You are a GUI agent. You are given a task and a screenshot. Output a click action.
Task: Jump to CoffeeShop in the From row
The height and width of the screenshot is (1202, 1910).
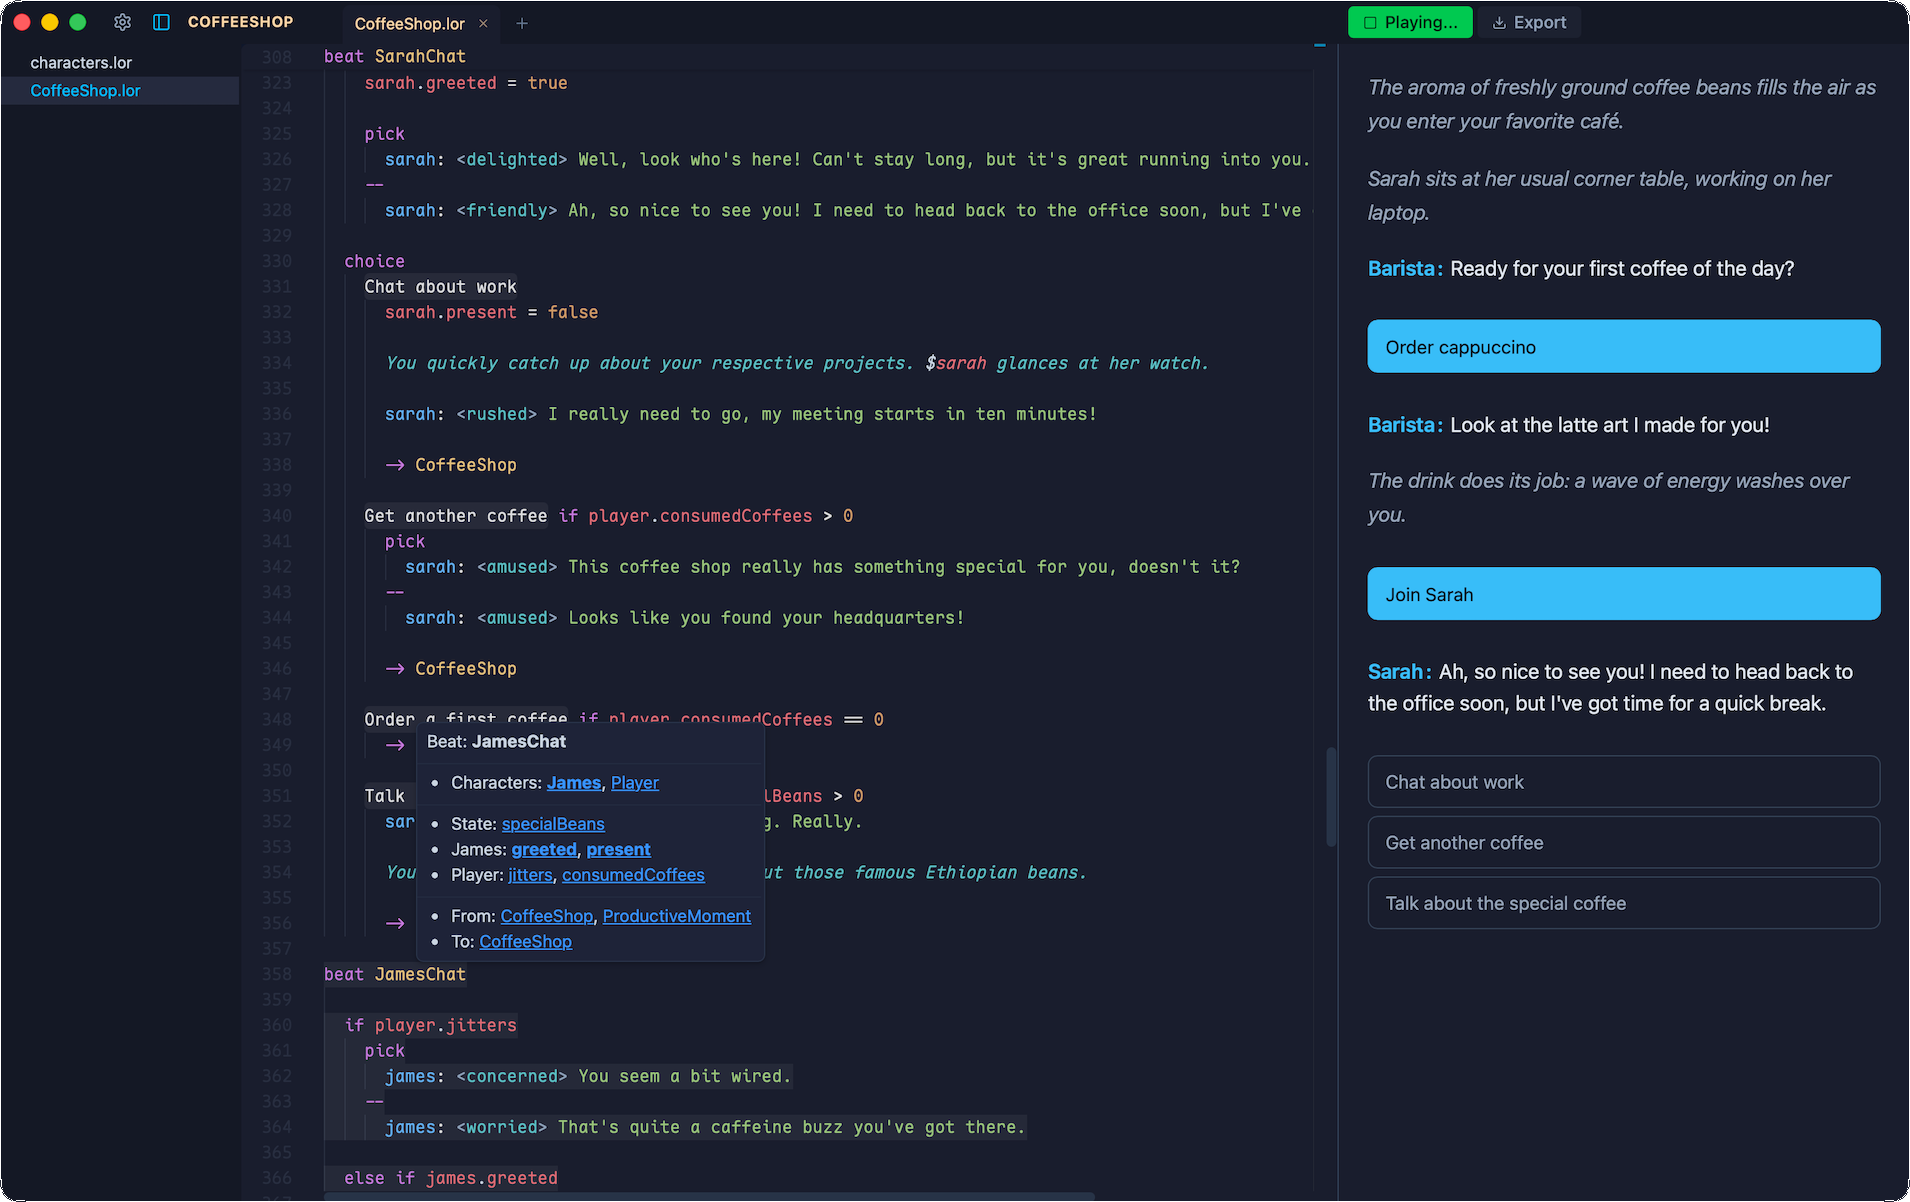click(x=547, y=916)
